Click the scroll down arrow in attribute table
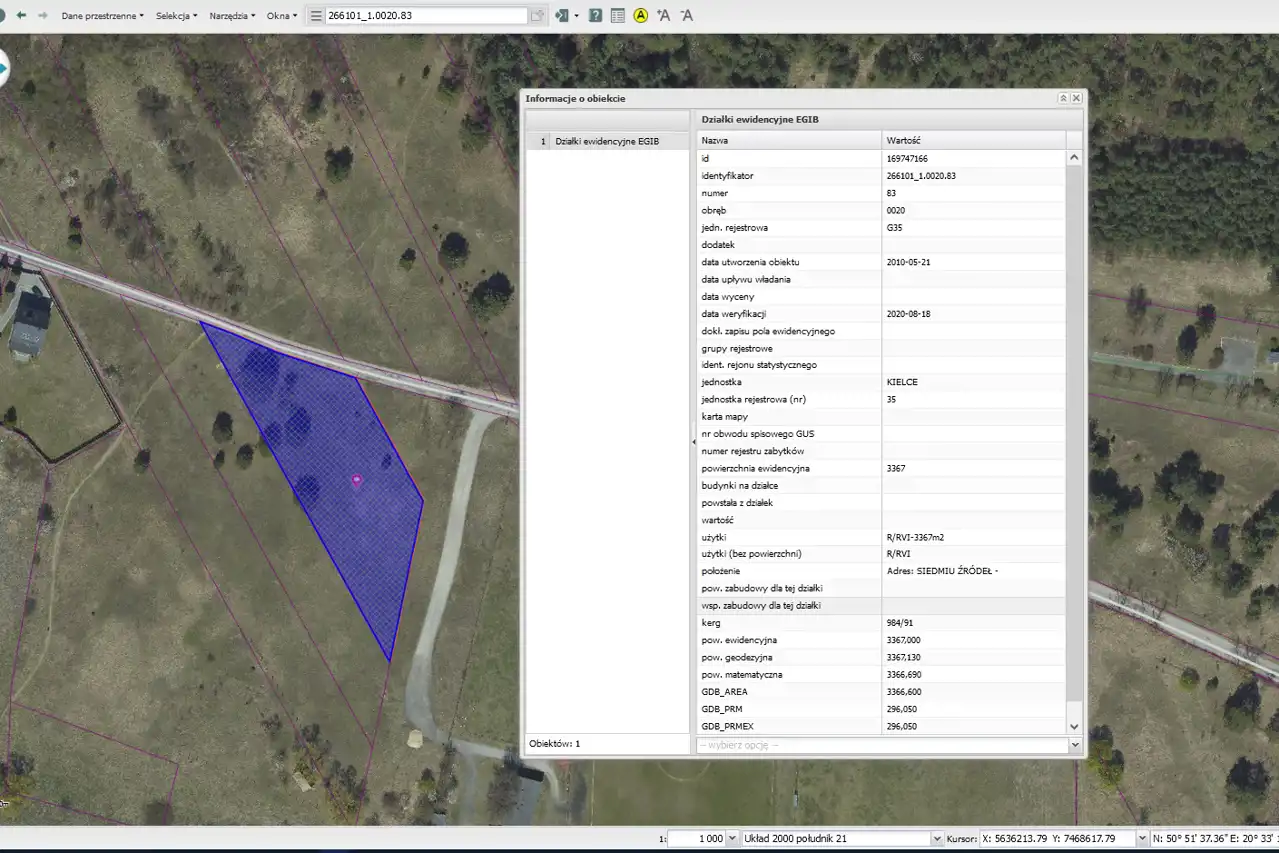Viewport: 1279px width, 853px height. pyautogui.click(x=1075, y=726)
